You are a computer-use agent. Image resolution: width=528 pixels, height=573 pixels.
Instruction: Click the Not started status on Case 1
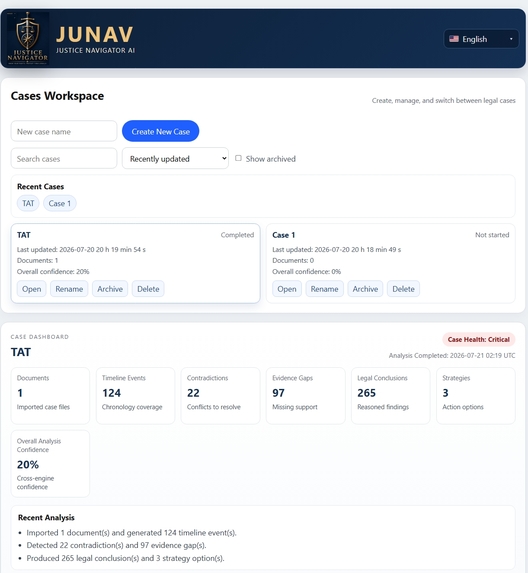(x=492, y=235)
